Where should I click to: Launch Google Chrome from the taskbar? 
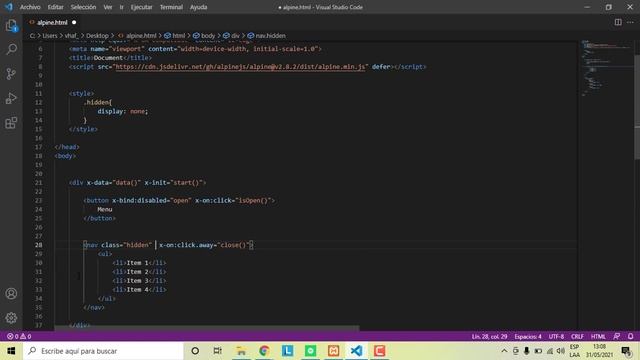click(x=264, y=351)
